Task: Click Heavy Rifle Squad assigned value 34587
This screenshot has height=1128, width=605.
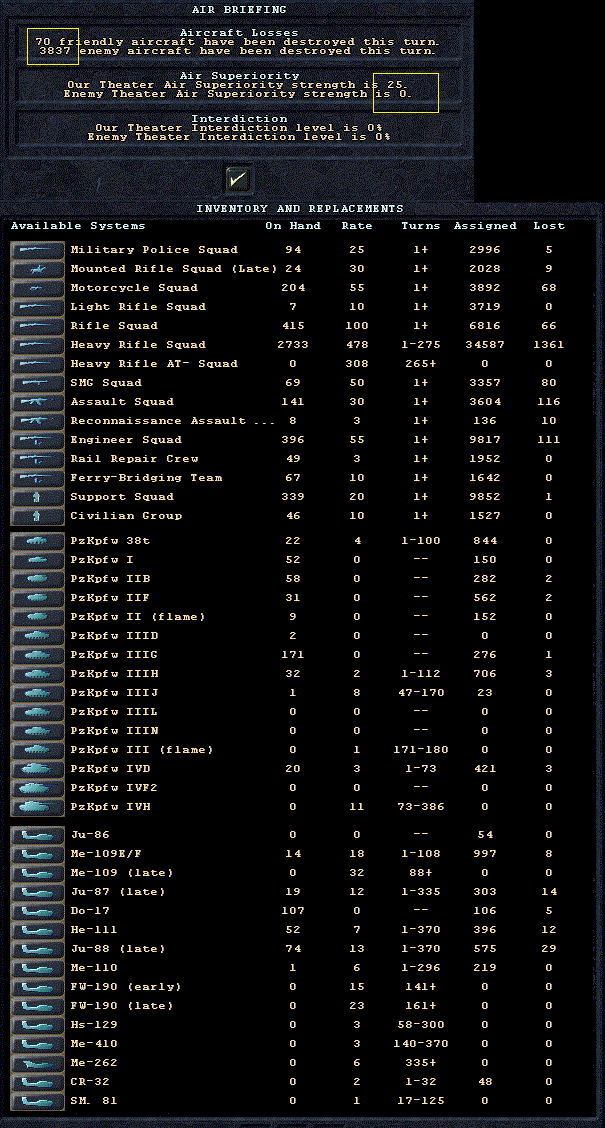Action: 485,345
